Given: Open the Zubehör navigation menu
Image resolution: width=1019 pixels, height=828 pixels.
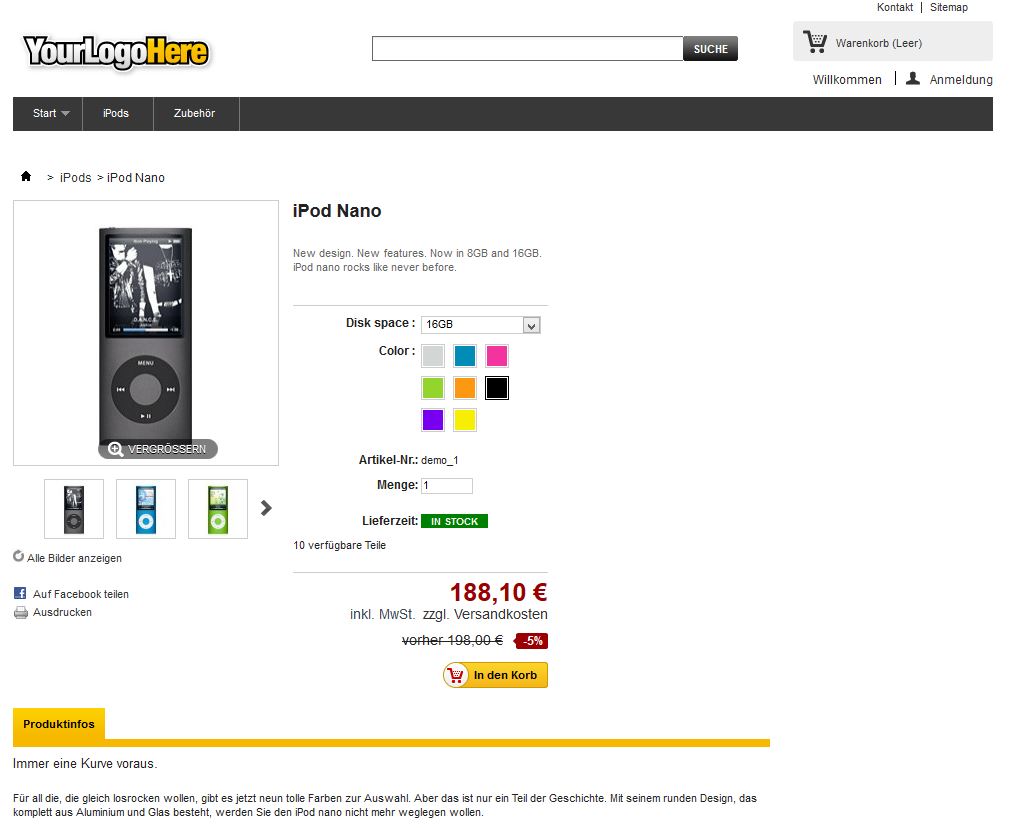Looking at the screenshot, I should pos(195,113).
